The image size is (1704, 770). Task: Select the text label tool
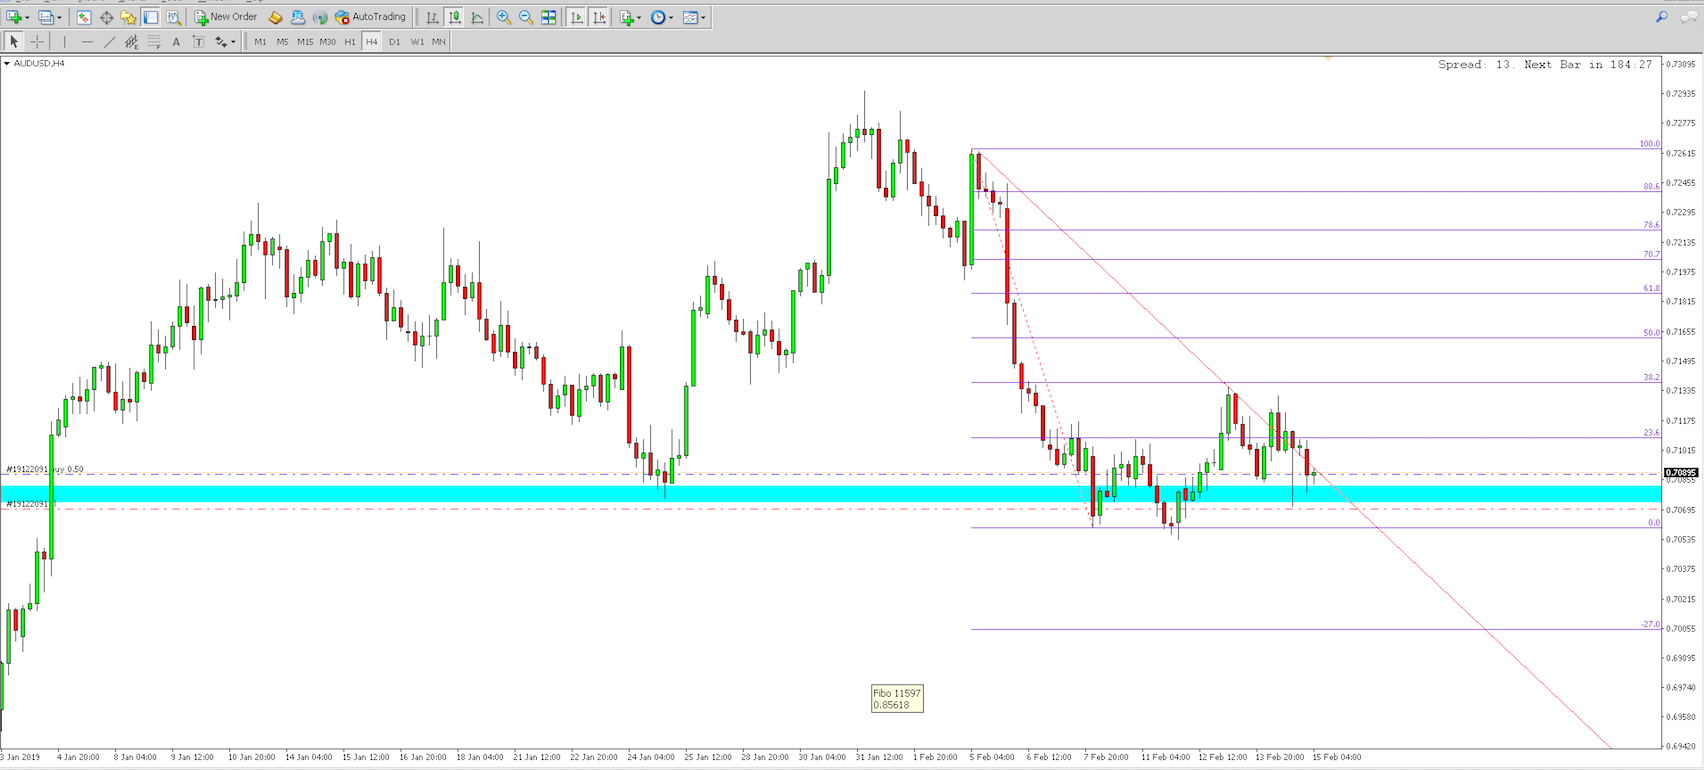point(198,41)
